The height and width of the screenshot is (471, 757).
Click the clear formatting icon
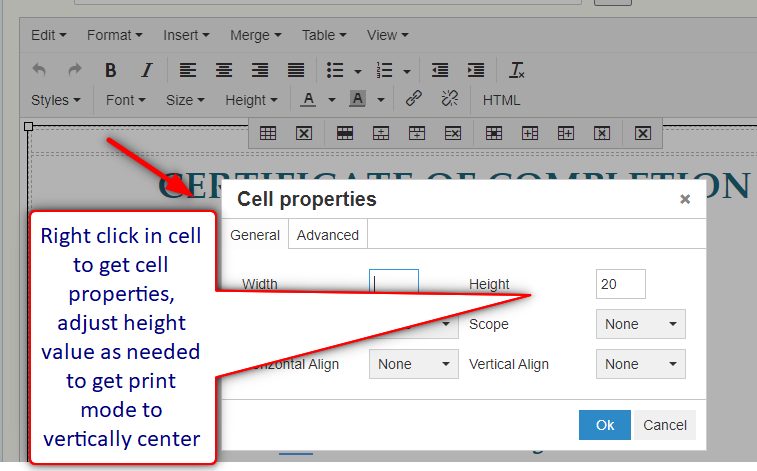[x=517, y=70]
